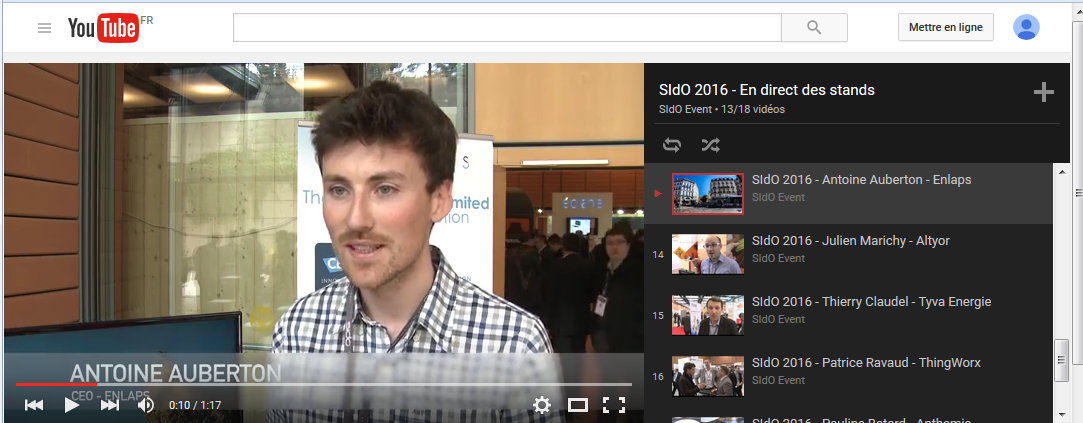The width and height of the screenshot is (1083, 423).
Task: Toggle playlist repeat loop
Action: [672, 144]
